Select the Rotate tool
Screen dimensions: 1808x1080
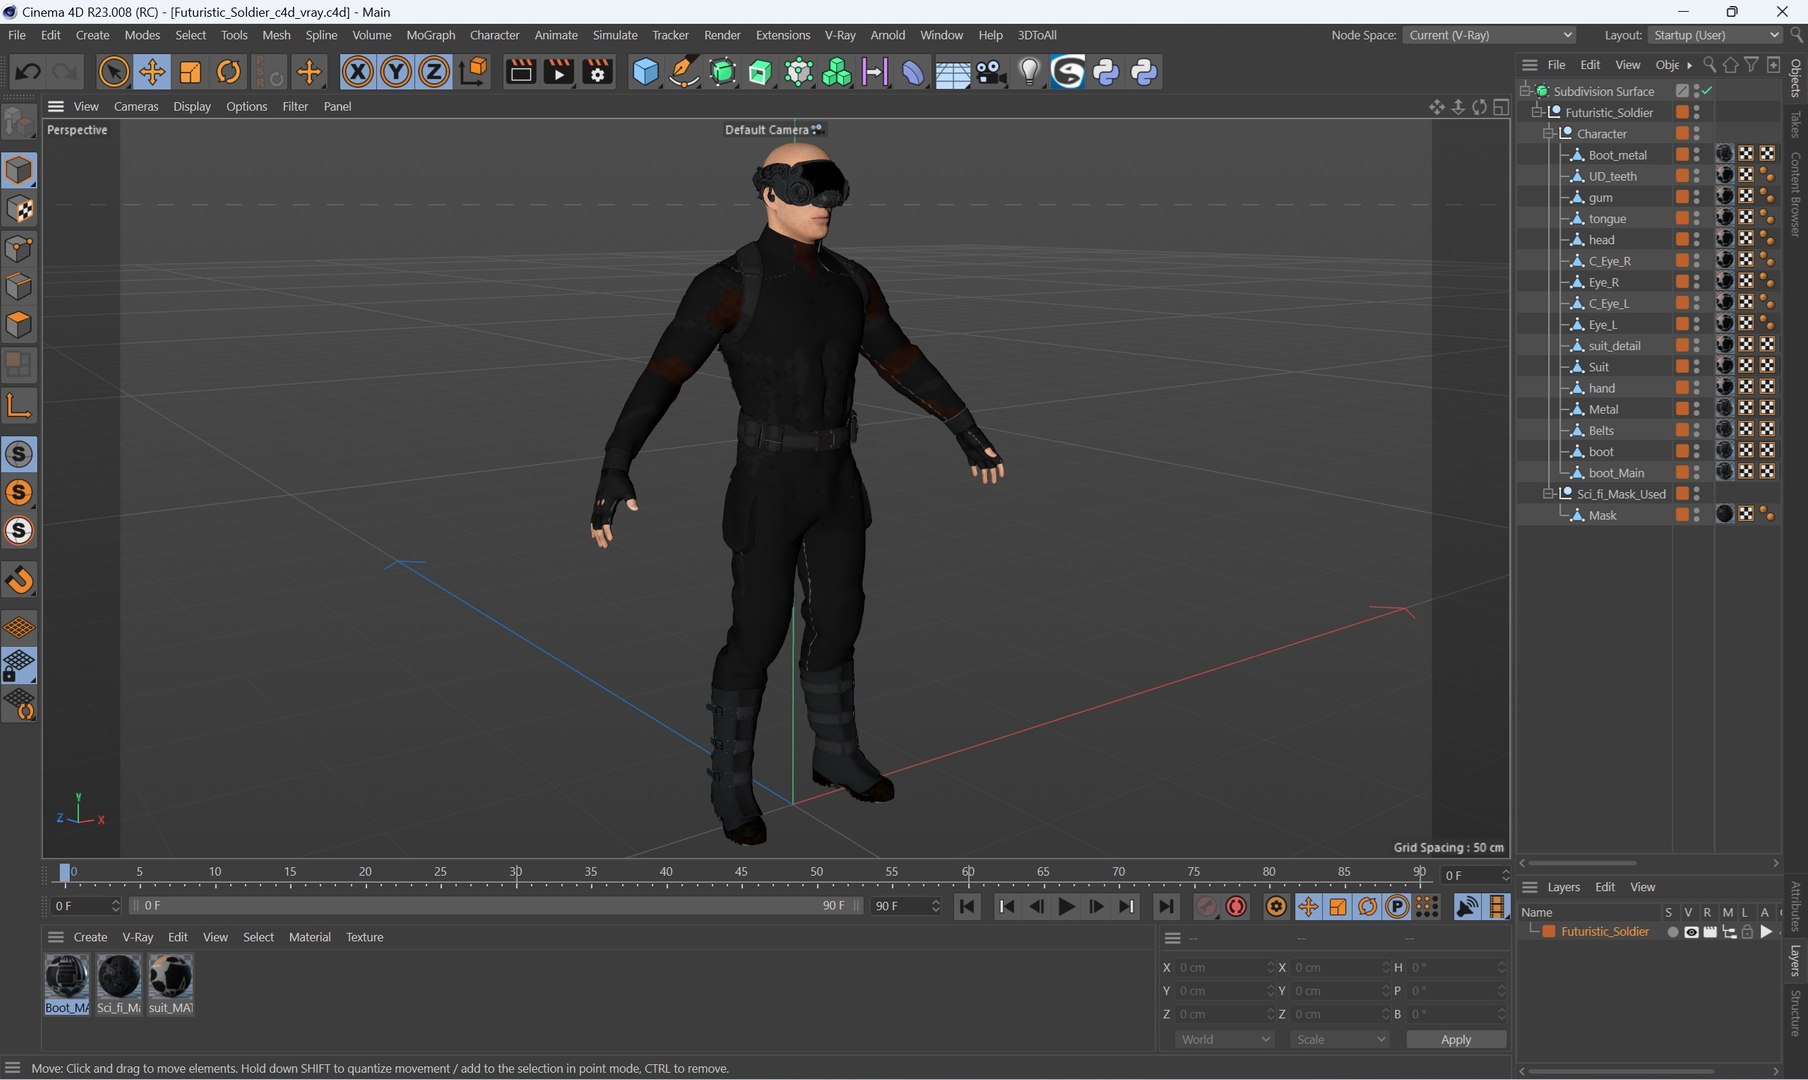[228, 72]
